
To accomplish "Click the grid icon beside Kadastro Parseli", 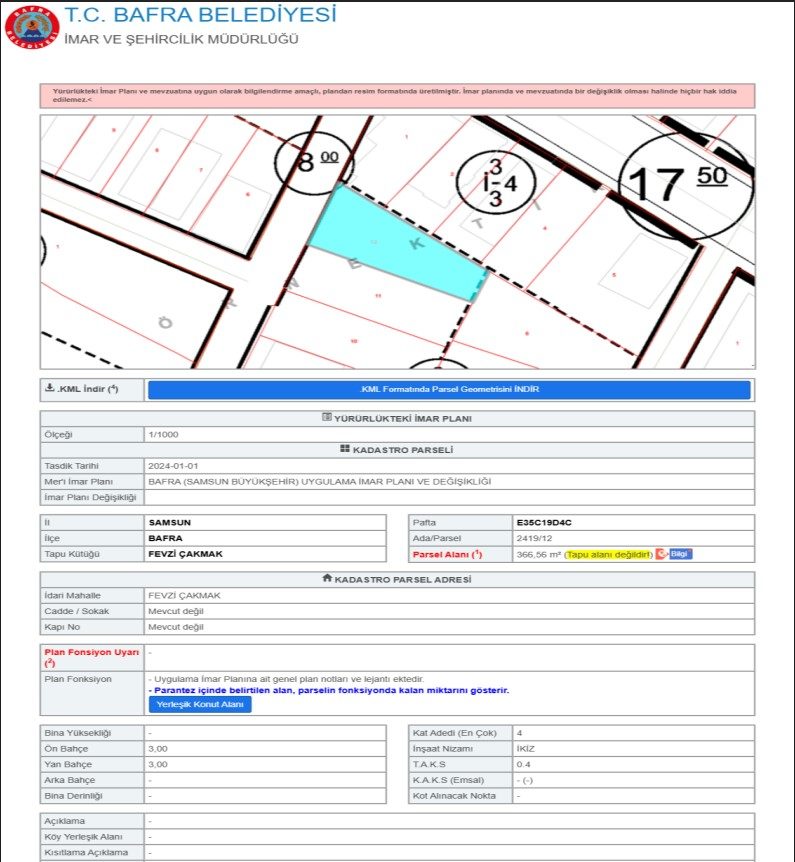I will pyautogui.click(x=345, y=449).
